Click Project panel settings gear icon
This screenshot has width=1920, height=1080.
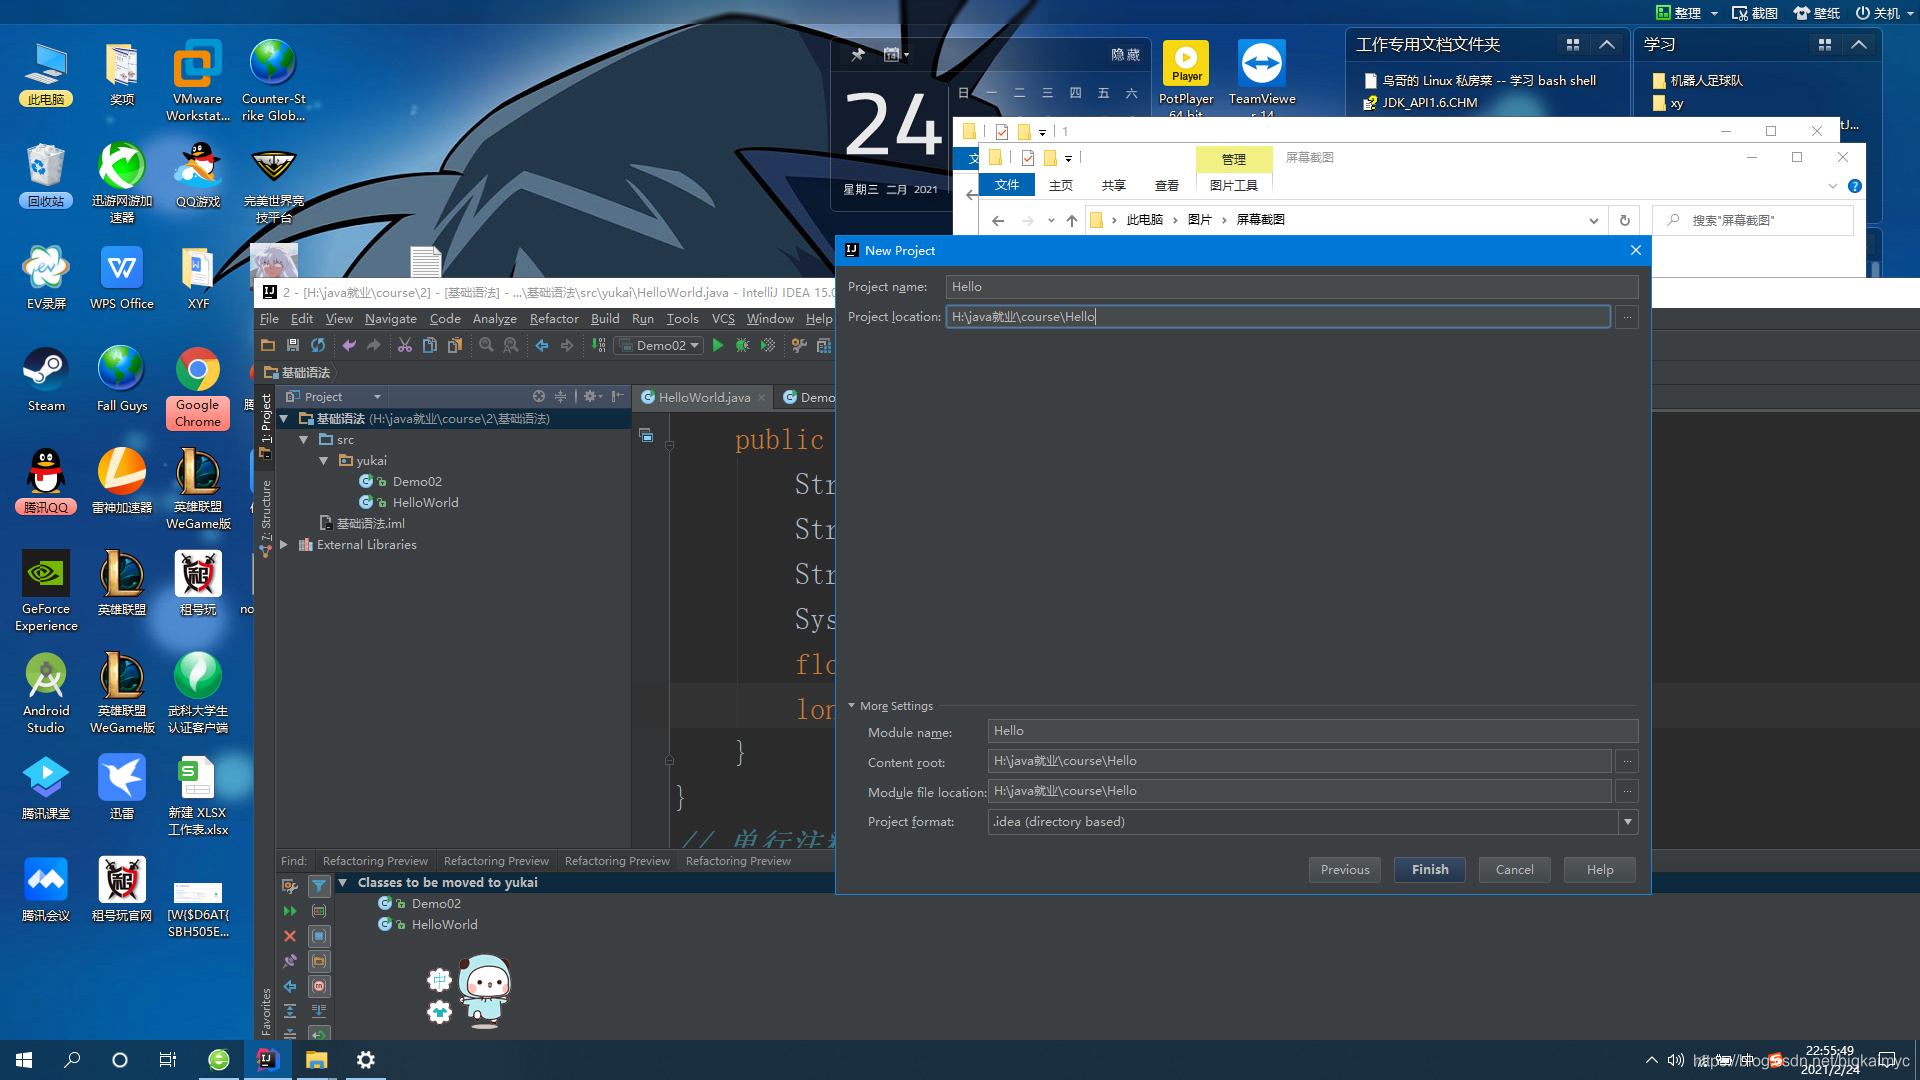pyautogui.click(x=590, y=397)
